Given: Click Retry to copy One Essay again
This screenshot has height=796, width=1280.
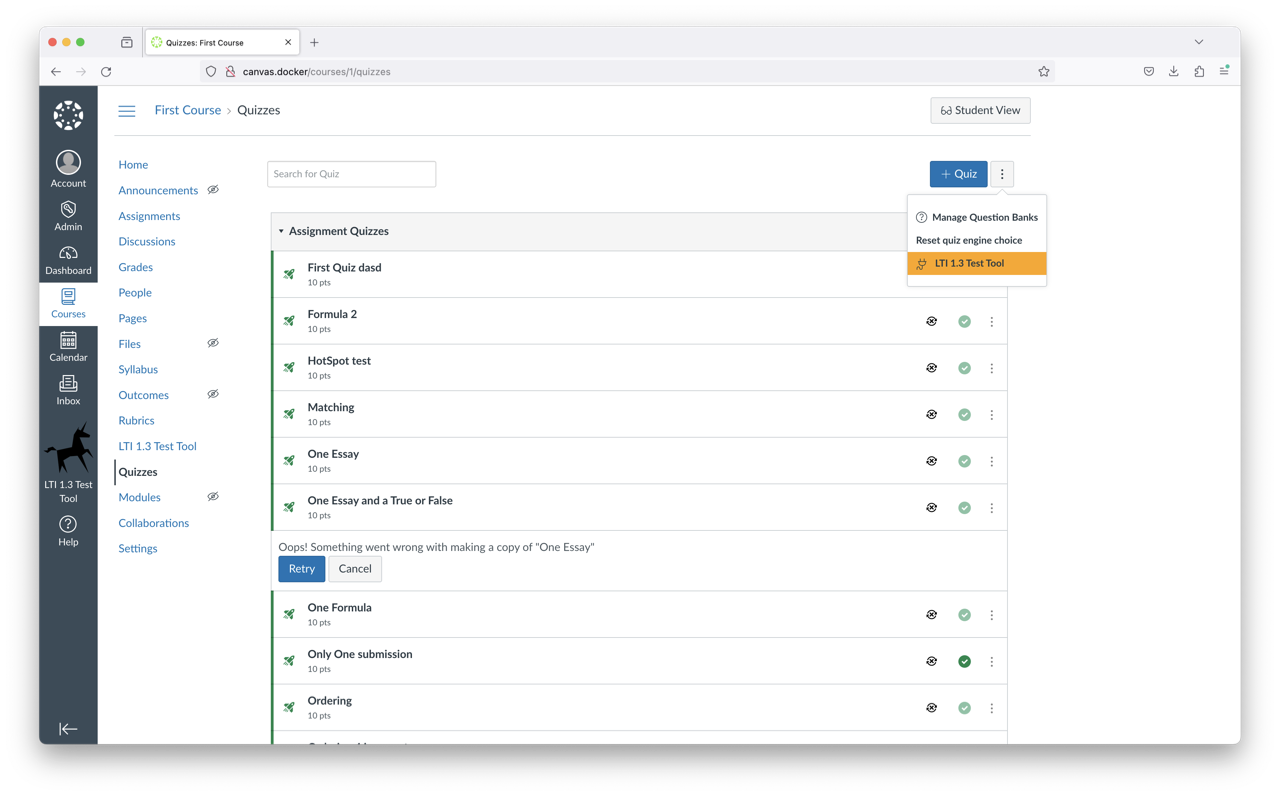Looking at the screenshot, I should tap(301, 568).
